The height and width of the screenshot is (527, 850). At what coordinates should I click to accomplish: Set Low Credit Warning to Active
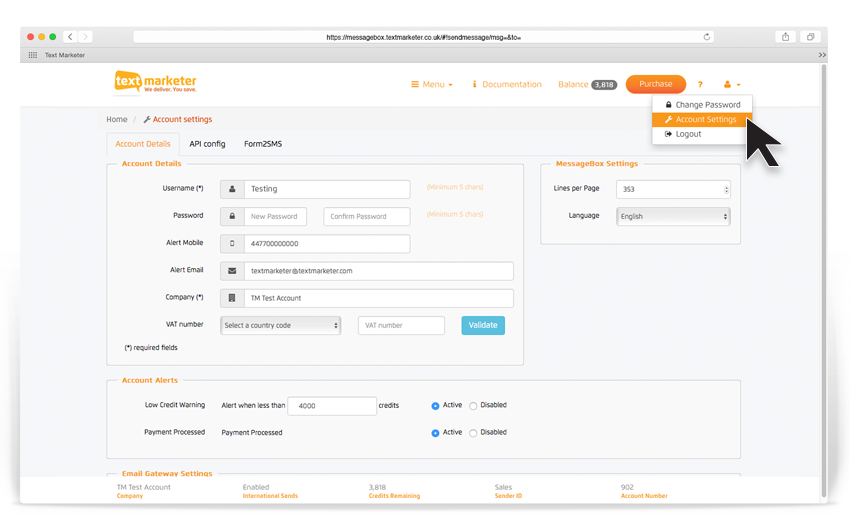pos(436,406)
